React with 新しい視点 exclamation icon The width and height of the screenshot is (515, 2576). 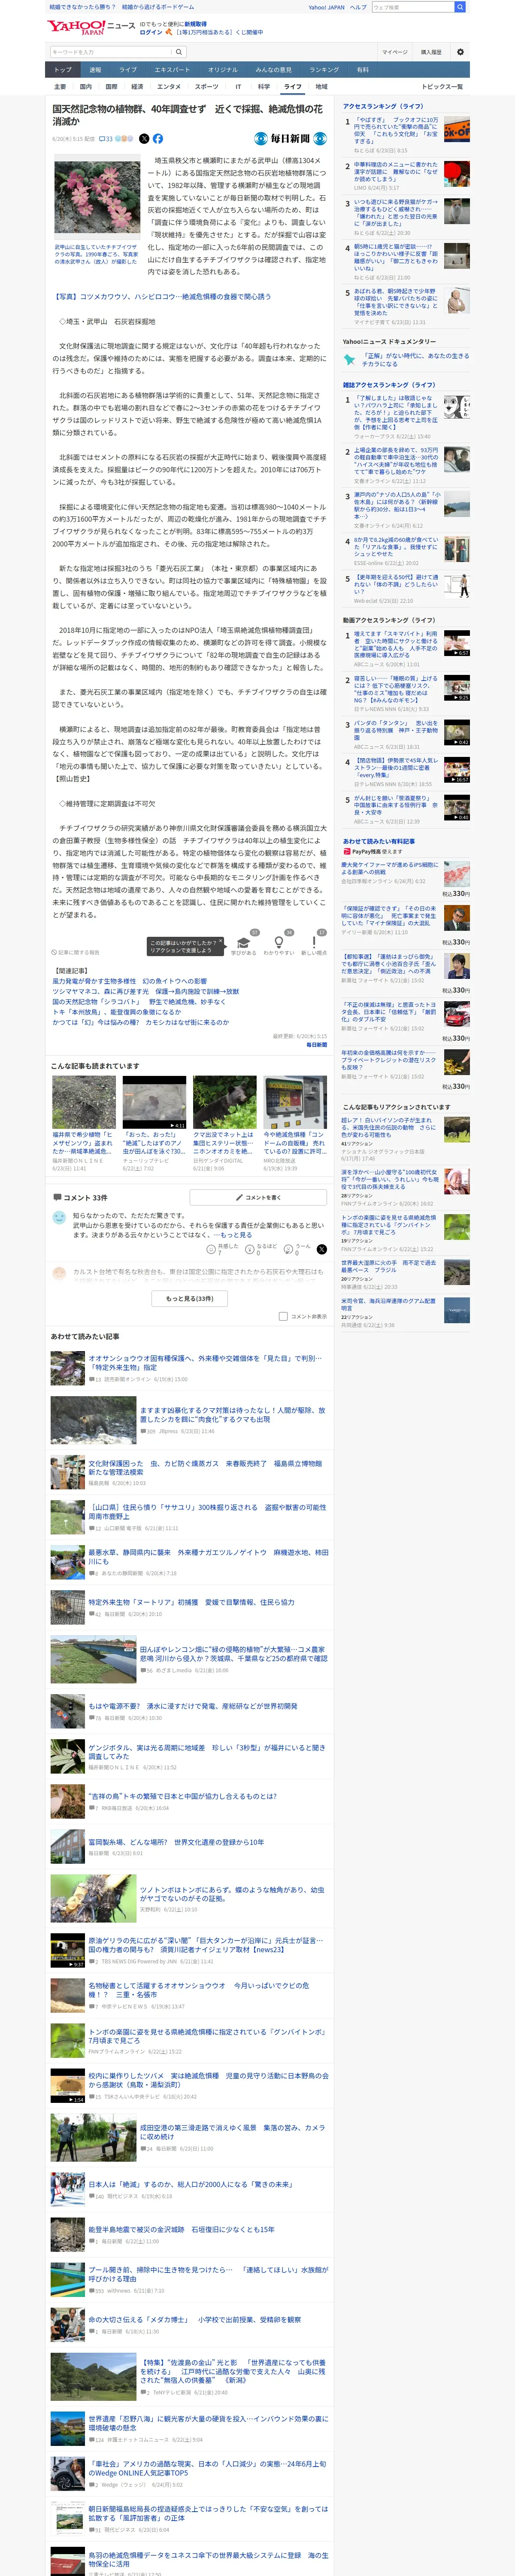pyautogui.click(x=314, y=942)
